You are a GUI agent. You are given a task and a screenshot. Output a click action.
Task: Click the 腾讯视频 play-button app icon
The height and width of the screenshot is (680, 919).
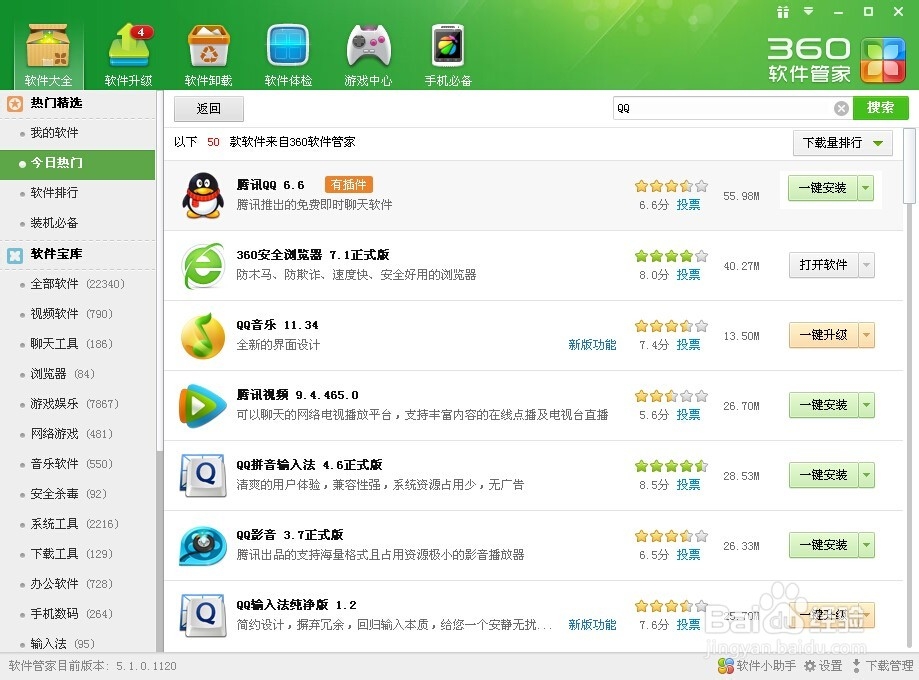[x=202, y=405]
